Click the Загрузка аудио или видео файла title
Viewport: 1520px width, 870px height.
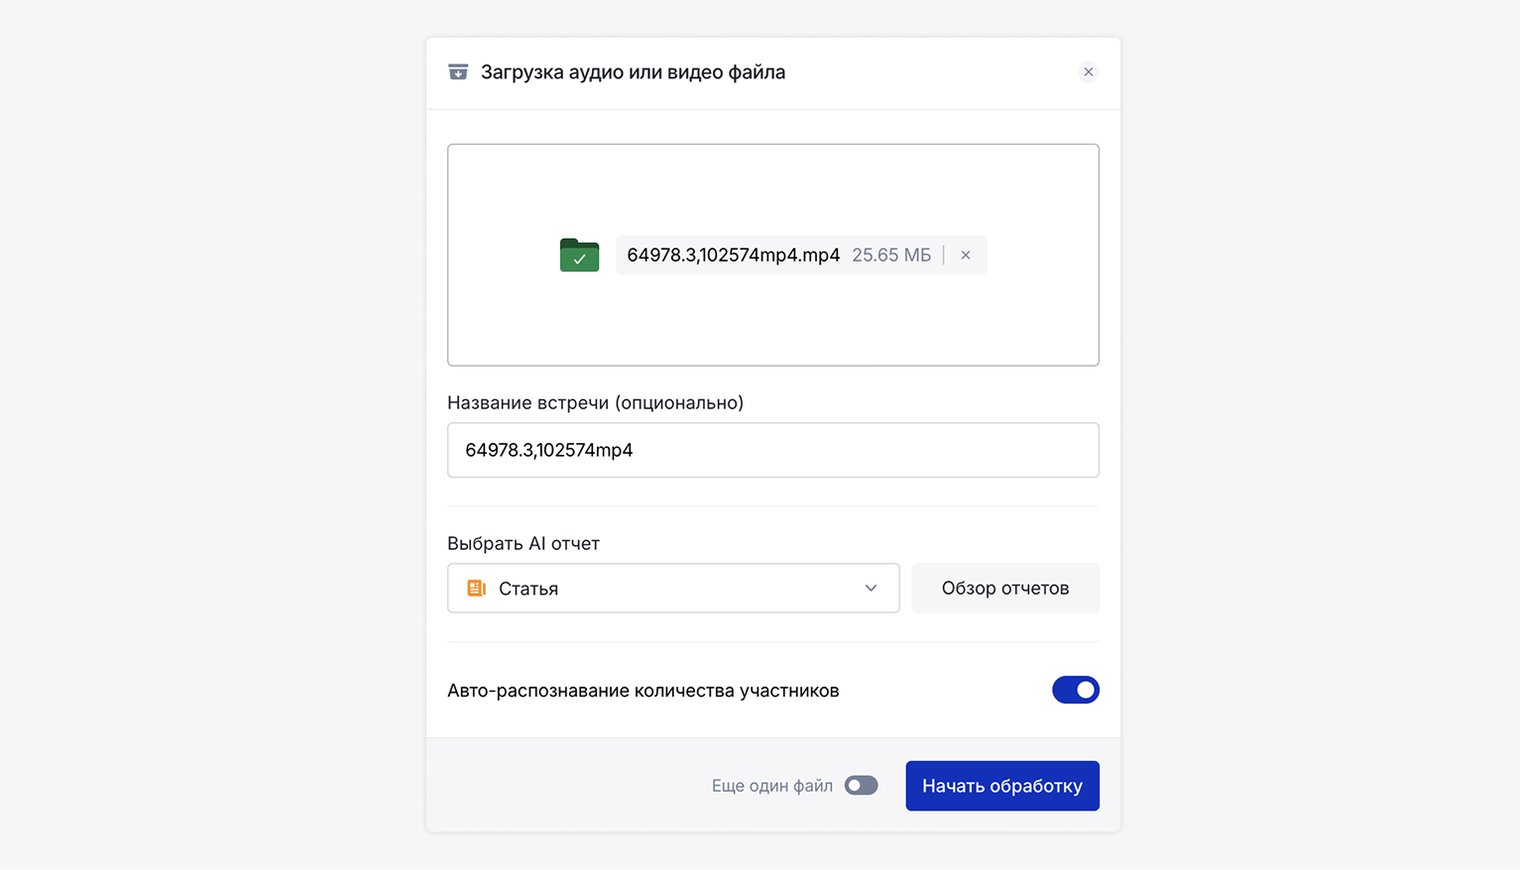pos(633,72)
